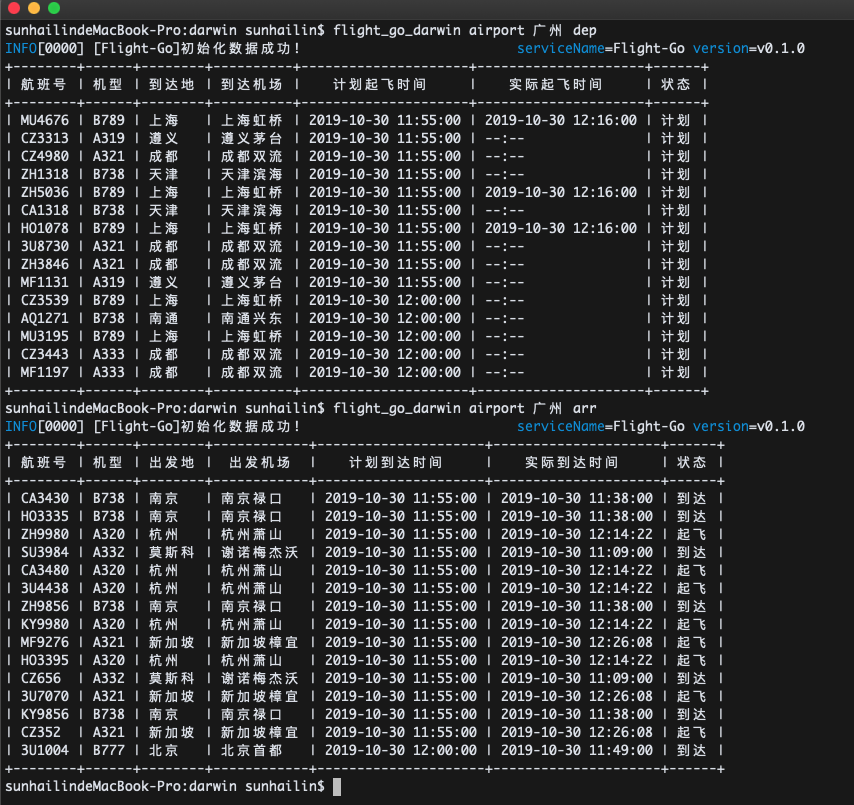Viewport: 854px width, 805px height.
Task: Select flight number MU3195
Action: click(45, 336)
